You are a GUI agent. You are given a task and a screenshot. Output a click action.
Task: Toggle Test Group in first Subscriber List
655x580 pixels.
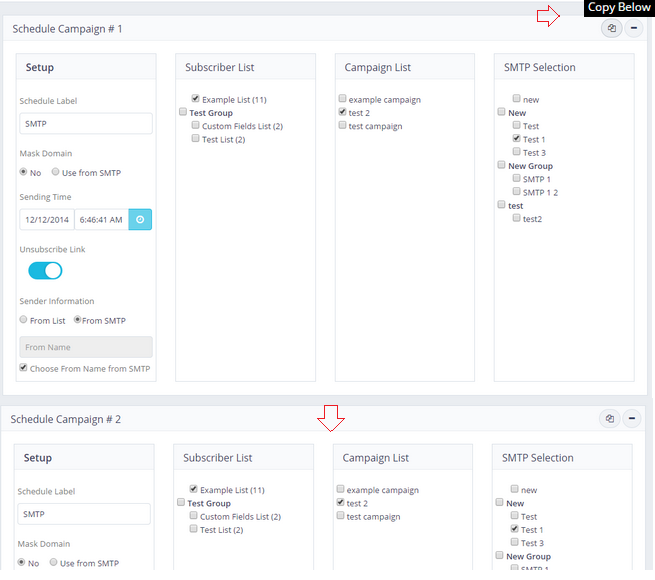coord(183,113)
